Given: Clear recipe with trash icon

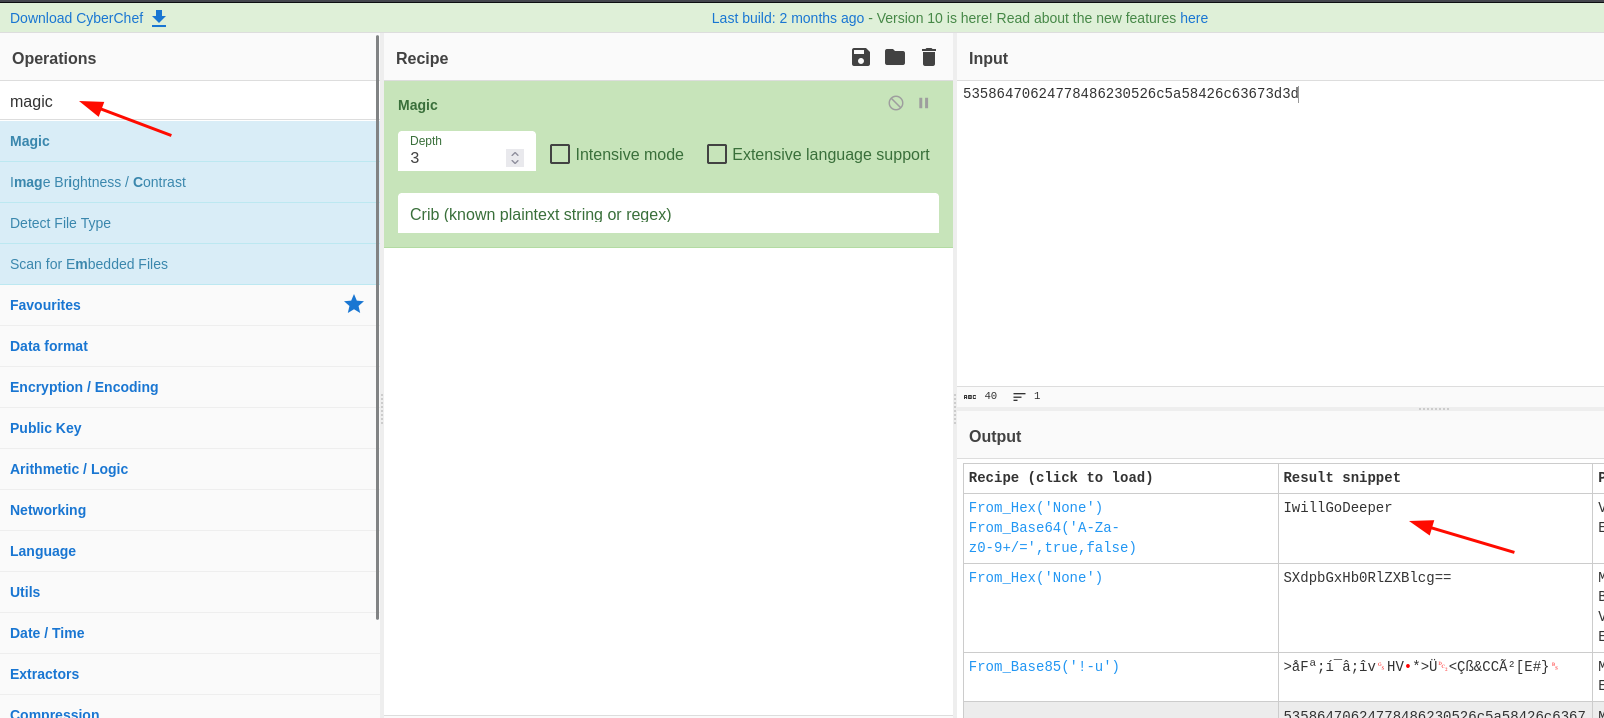Looking at the screenshot, I should [929, 57].
